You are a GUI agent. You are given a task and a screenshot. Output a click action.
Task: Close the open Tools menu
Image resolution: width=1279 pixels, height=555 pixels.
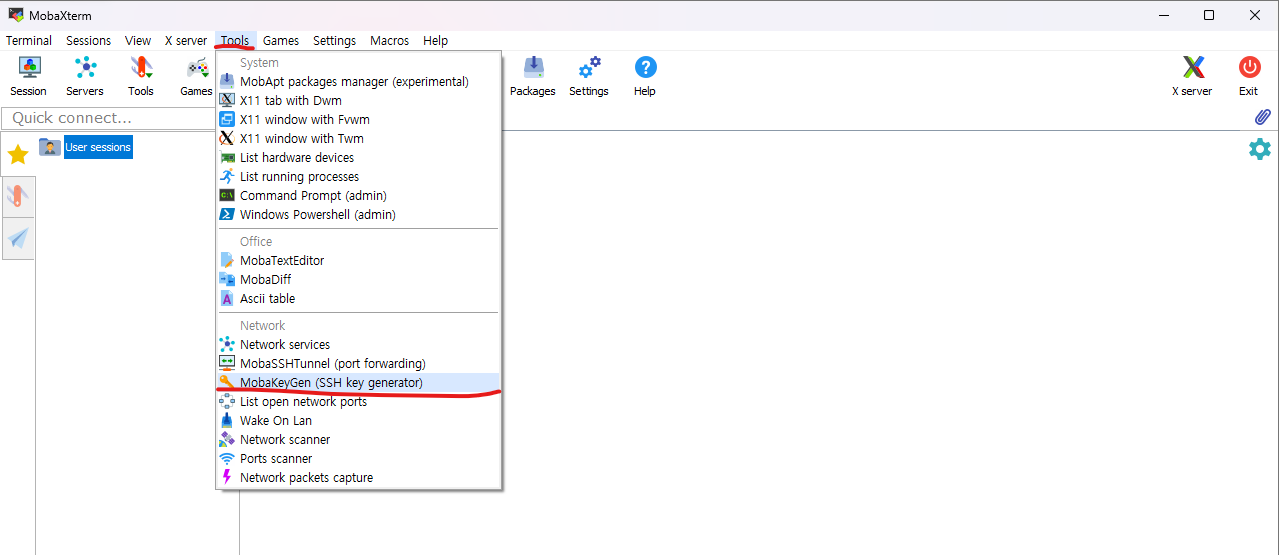point(235,41)
